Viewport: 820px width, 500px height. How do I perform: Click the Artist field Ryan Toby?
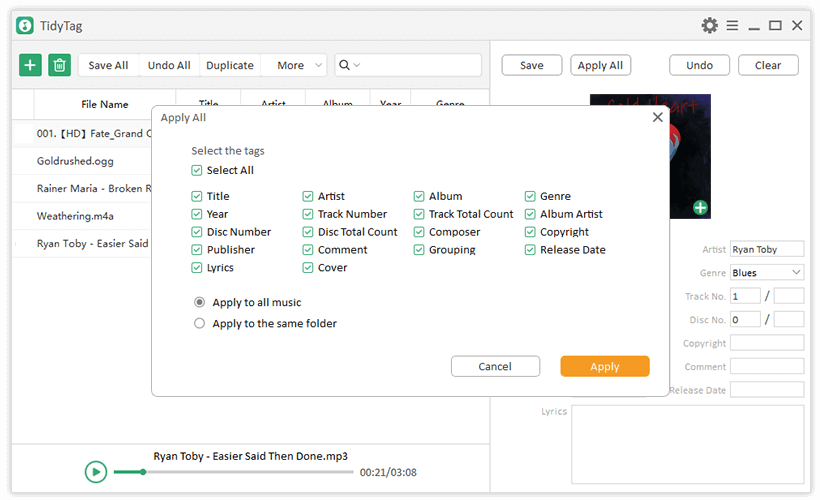767,249
